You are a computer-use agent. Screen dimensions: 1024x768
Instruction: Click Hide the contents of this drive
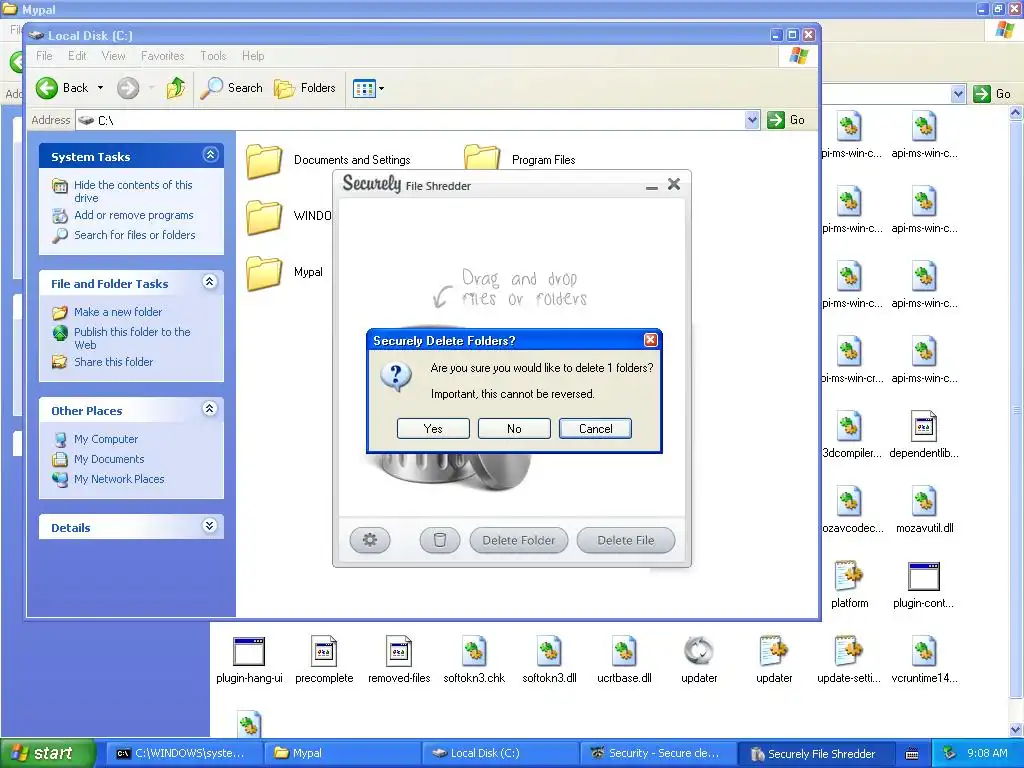pos(133,191)
